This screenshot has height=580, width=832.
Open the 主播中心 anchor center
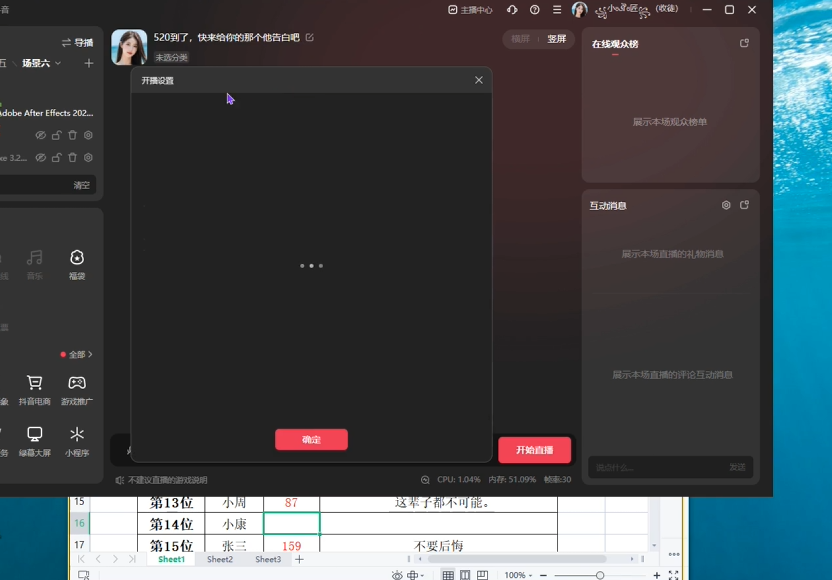pos(470,10)
